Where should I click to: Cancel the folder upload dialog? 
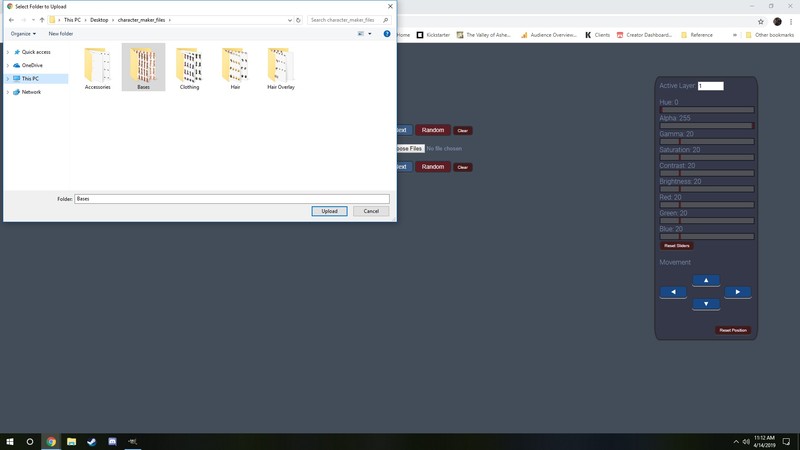(x=371, y=211)
